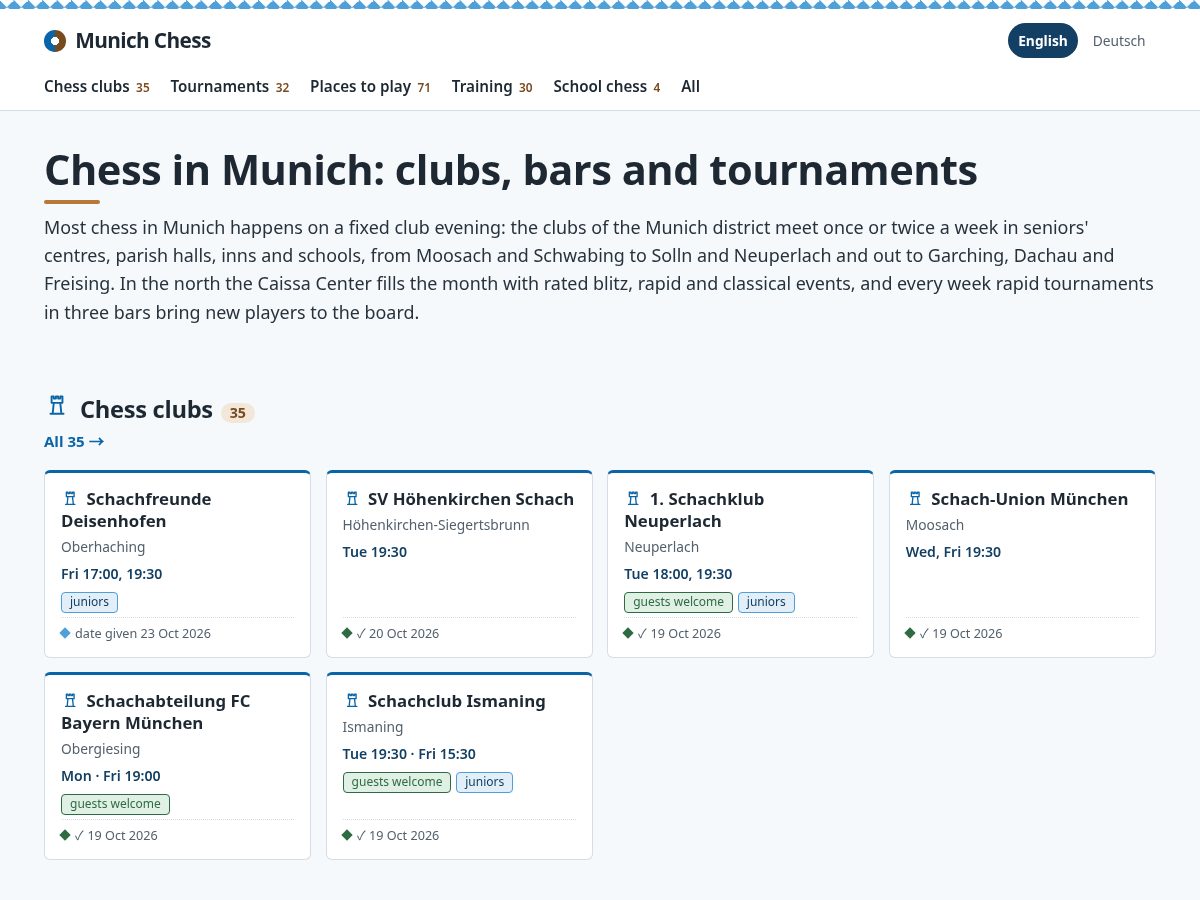Screen dimensions: 1200x900
Task: Click the 'Mon · Fri 19:00' schedule text
Action: click(x=111, y=776)
